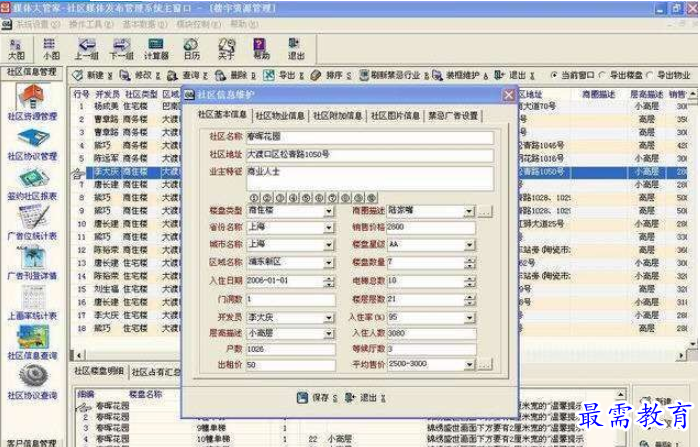Open the 商圈描述 dropdown
Viewport: 700px width, 447px height.
point(469,211)
